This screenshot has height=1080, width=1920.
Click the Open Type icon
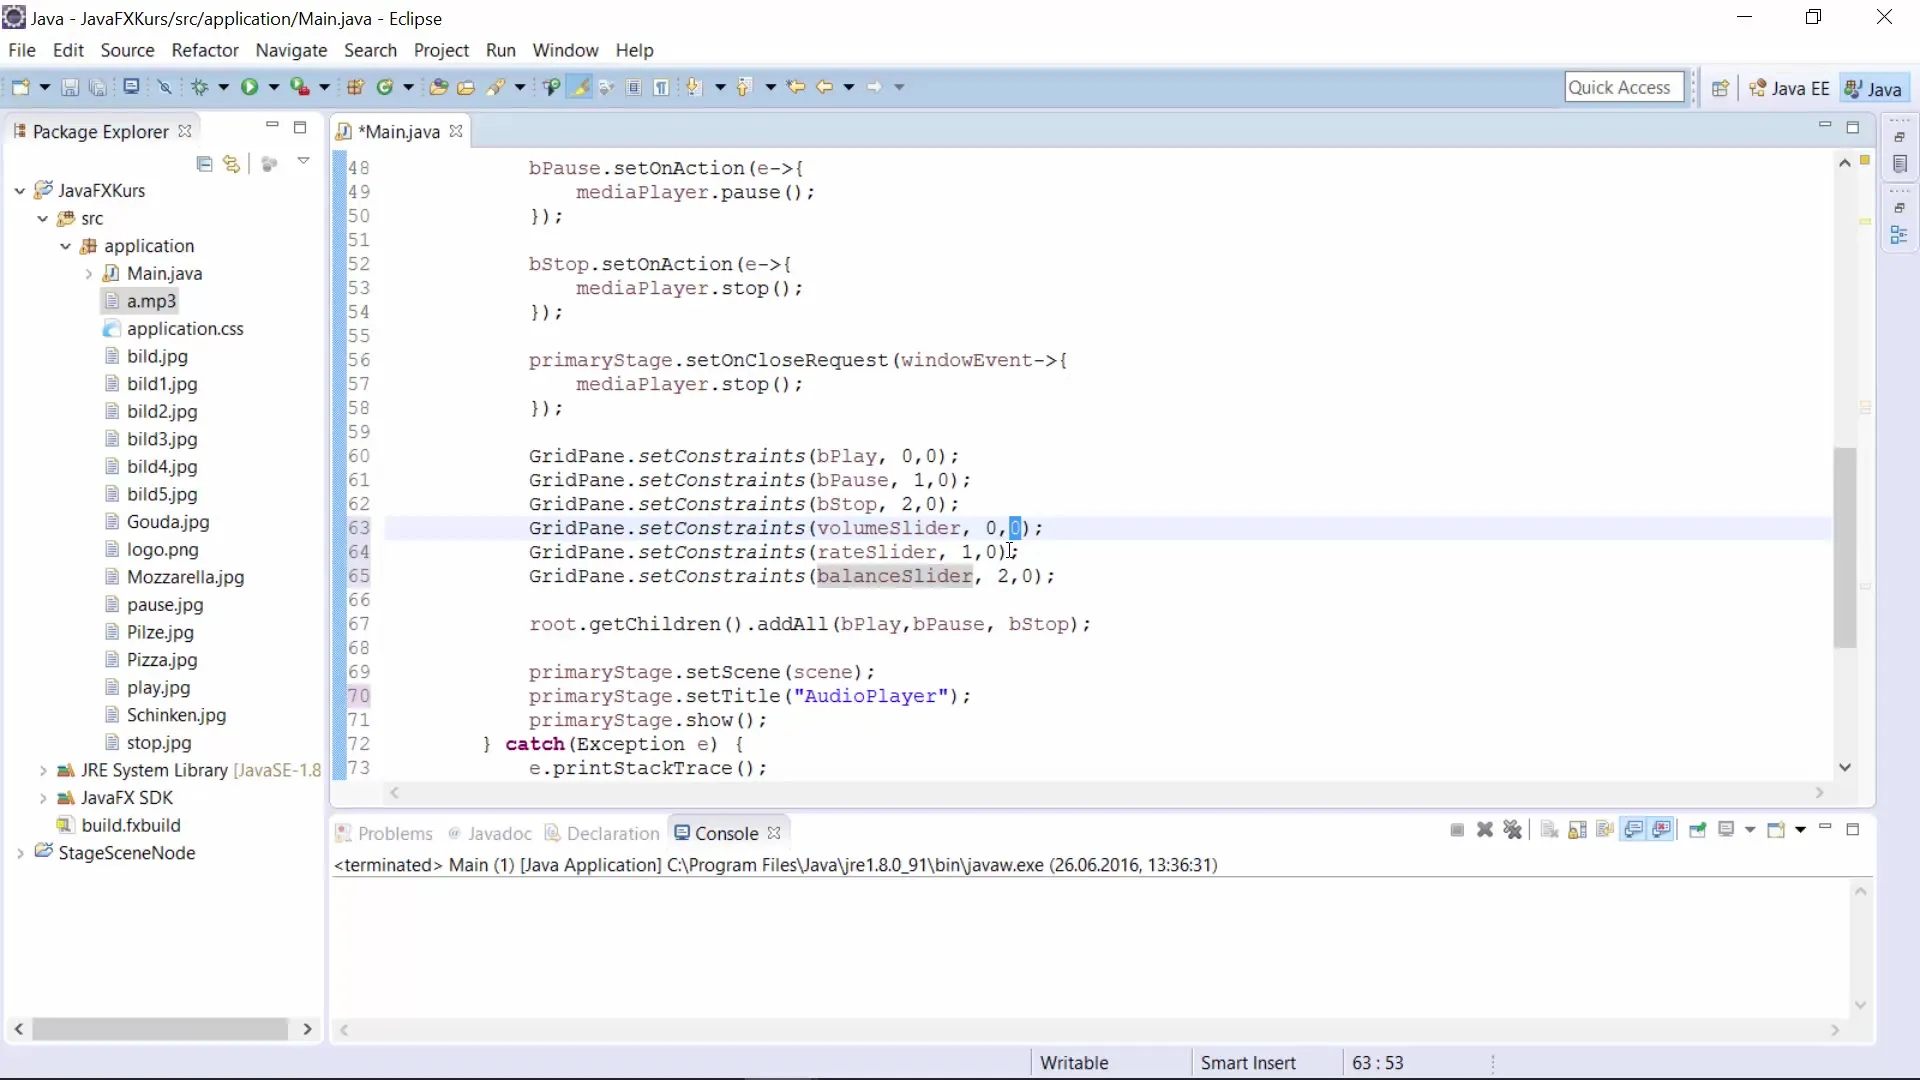(x=438, y=88)
